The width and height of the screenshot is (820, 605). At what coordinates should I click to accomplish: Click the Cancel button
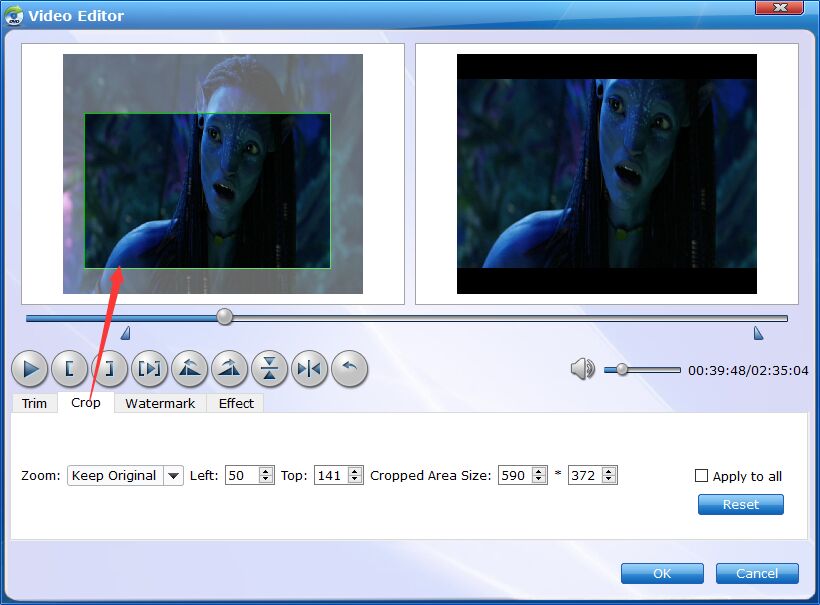click(x=757, y=574)
